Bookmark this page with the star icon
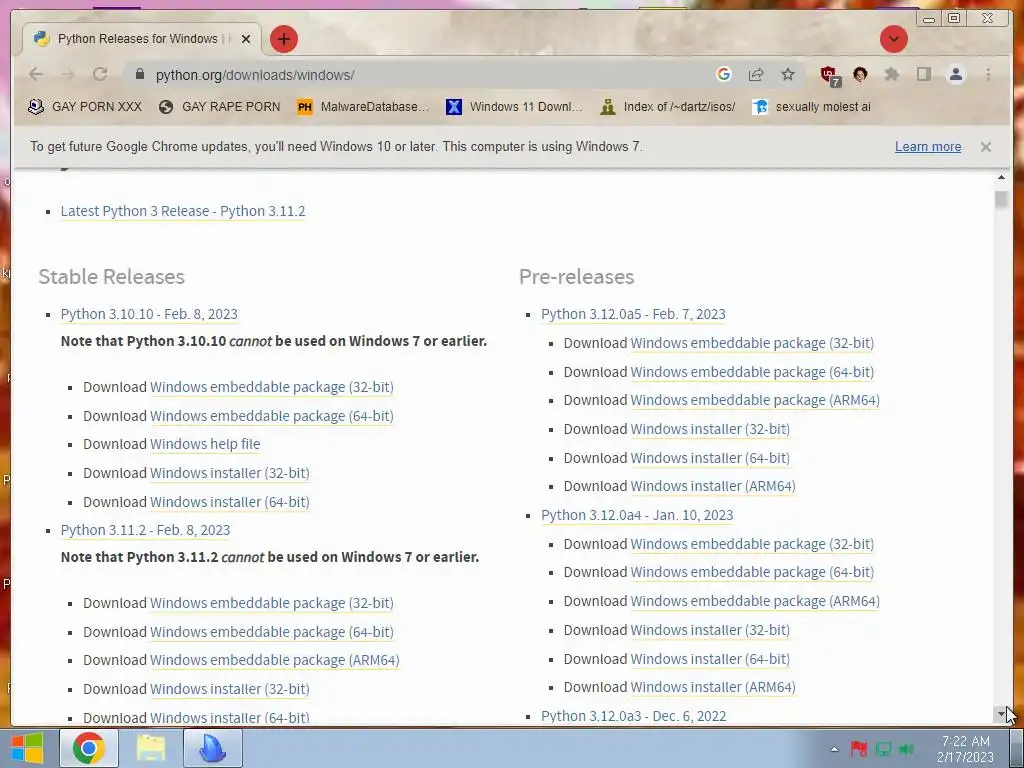The image size is (1024, 768). pyautogui.click(x=788, y=74)
